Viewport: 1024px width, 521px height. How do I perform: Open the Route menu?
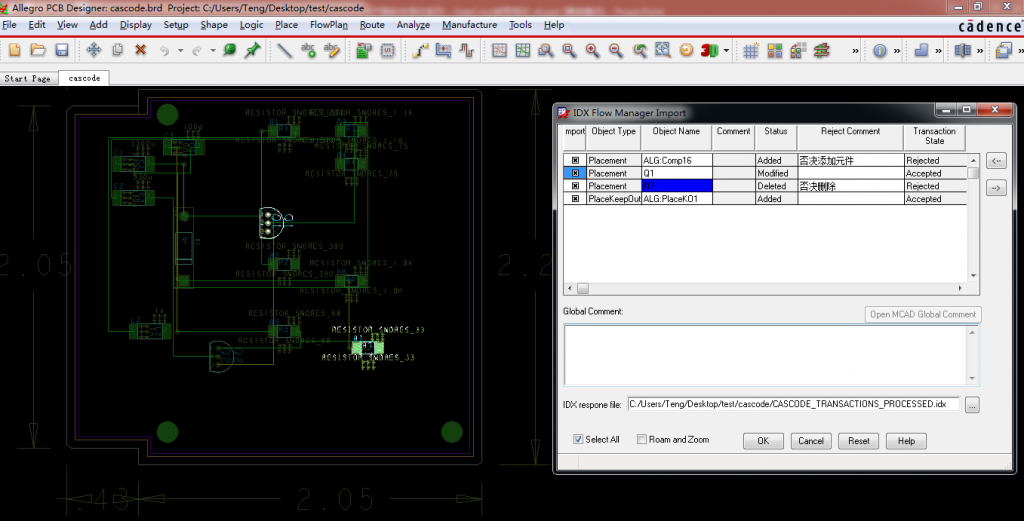[x=372, y=25]
